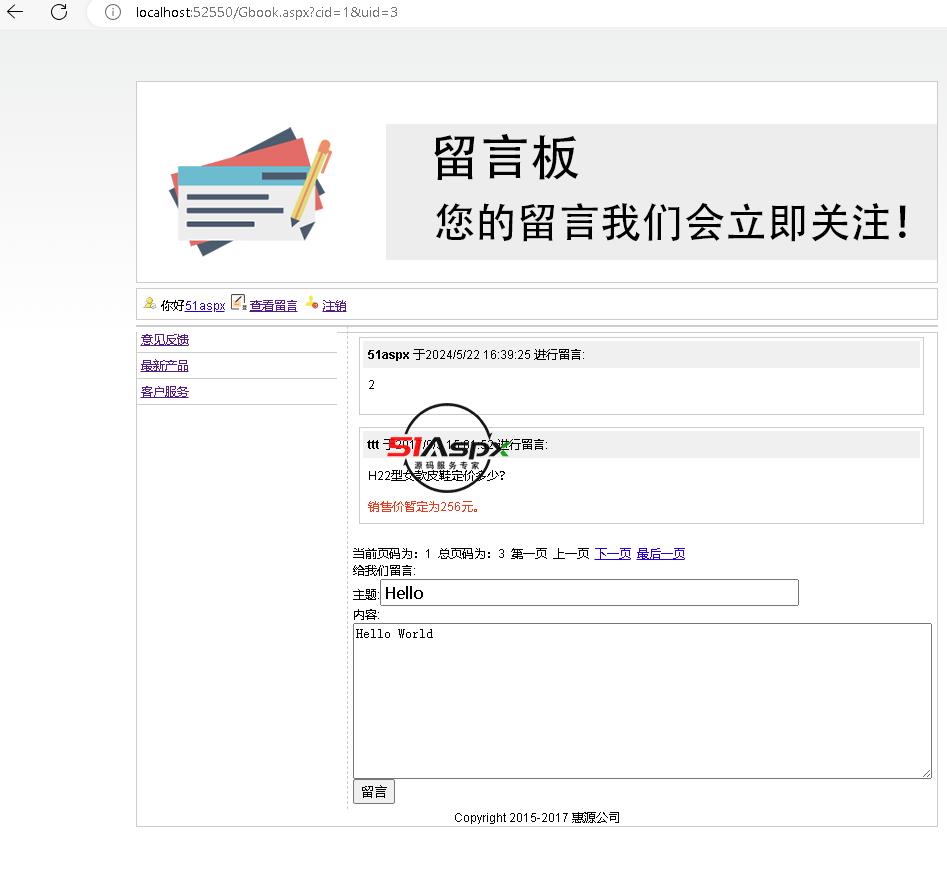Image resolution: width=947 pixels, height=872 pixels.
Task: Click inside the 内容 message text area
Action: [641, 700]
